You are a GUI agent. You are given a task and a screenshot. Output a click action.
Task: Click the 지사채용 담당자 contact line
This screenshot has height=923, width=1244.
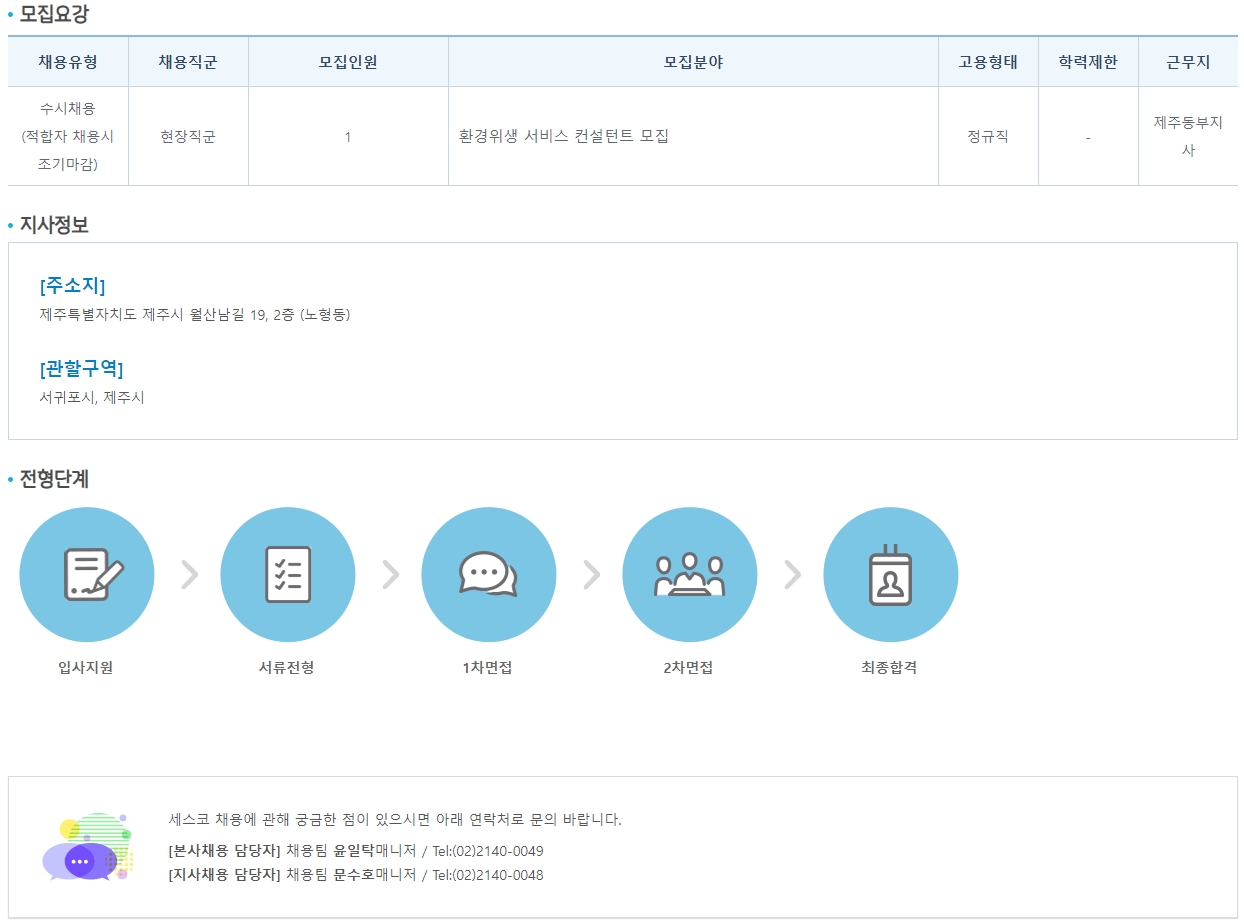click(x=356, y=875)
